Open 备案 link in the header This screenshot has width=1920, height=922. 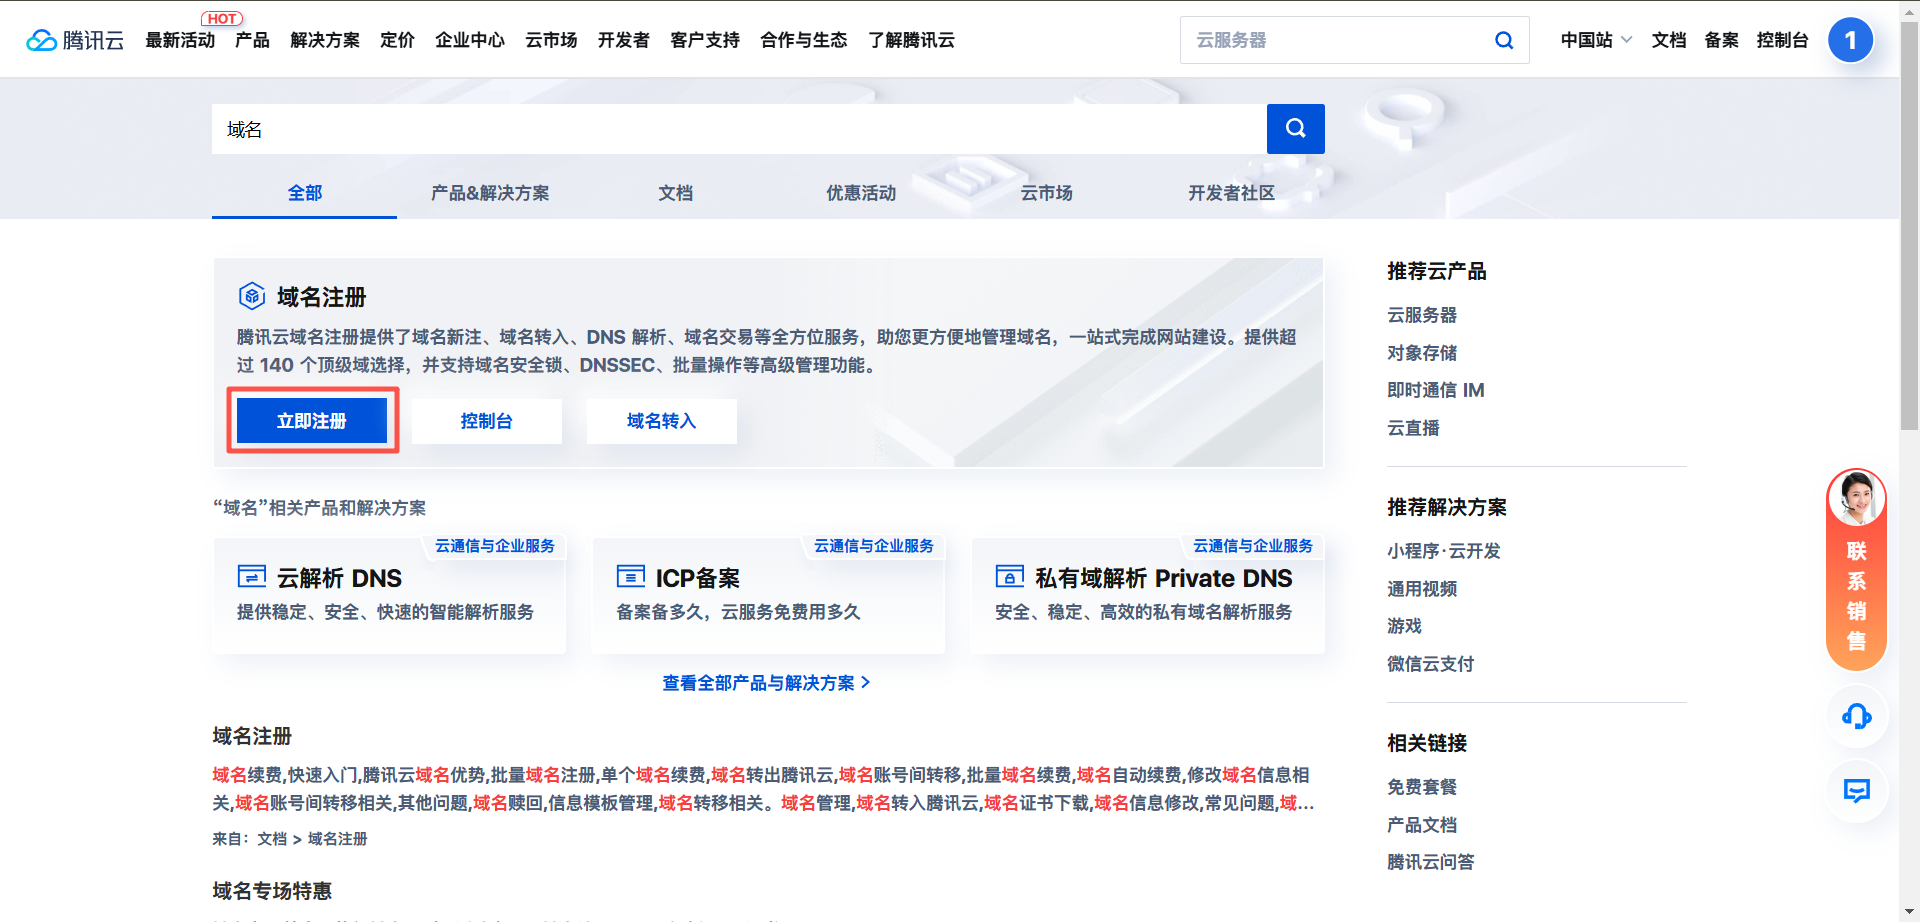tap(1721, 40)
